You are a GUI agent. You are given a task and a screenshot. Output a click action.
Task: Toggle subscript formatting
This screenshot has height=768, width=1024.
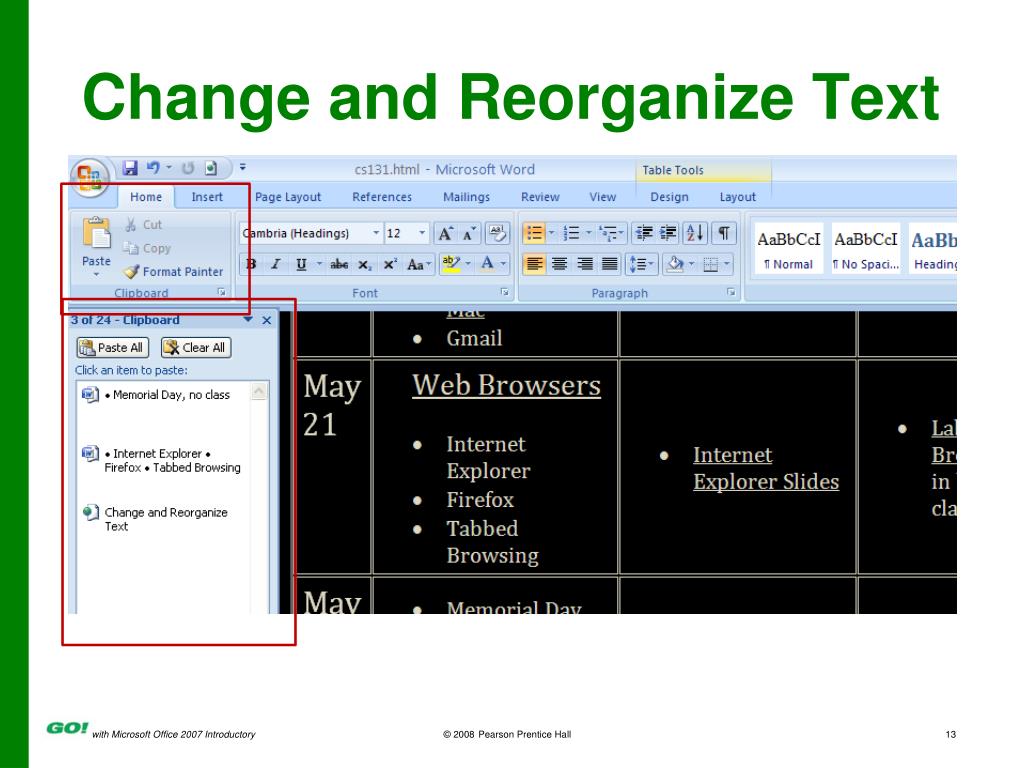coord(364,264)
